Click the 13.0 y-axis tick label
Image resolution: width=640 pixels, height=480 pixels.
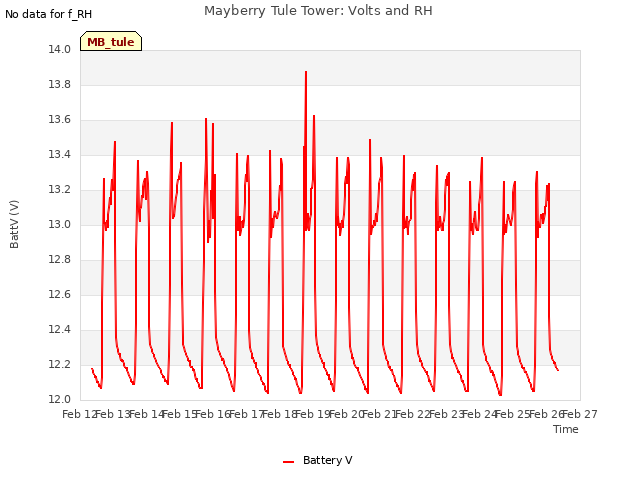click(x=59, y=224)
